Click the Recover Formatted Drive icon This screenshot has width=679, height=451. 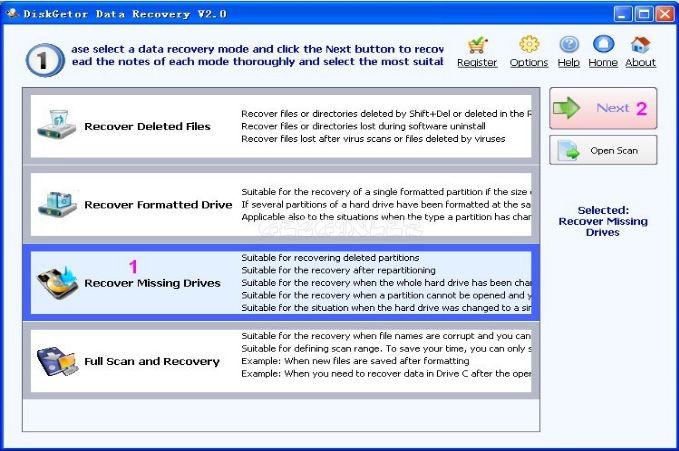click(x=58, y=204)
